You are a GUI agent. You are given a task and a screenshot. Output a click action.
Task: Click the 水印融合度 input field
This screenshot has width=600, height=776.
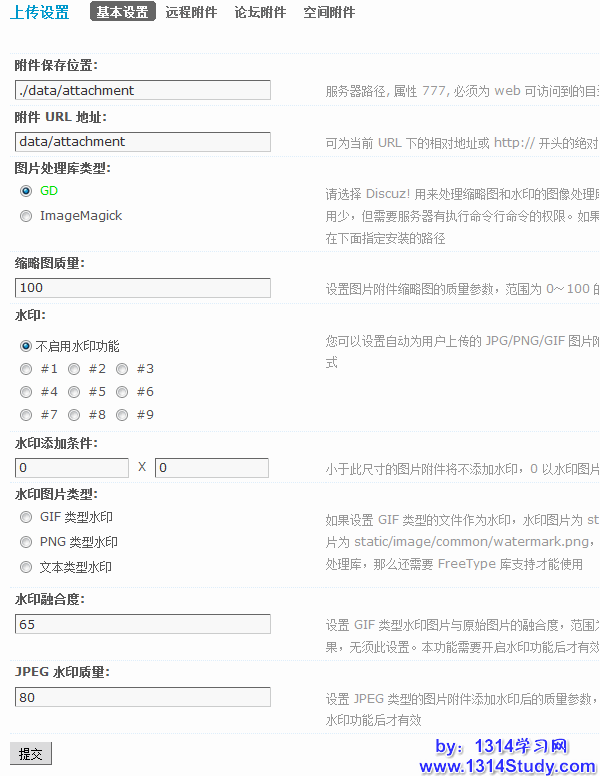pyautogui.click(x=143, y=624)
